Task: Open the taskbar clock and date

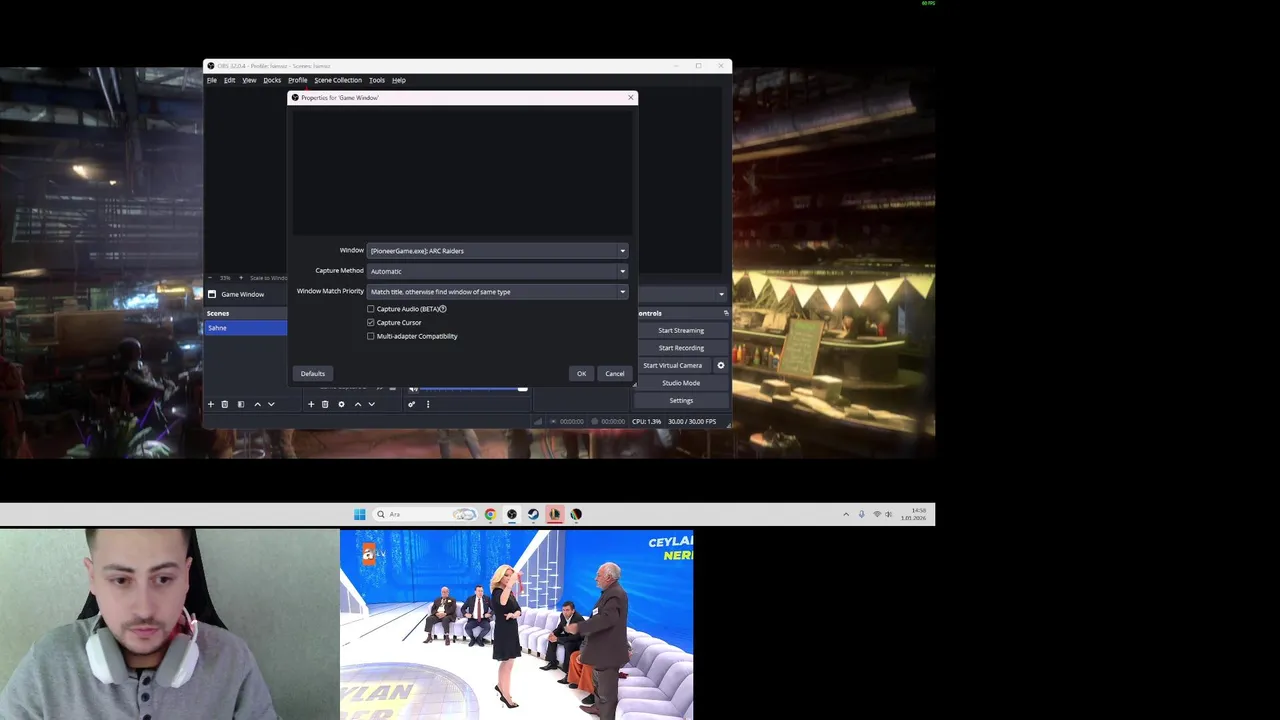Action: coord(913,514)
